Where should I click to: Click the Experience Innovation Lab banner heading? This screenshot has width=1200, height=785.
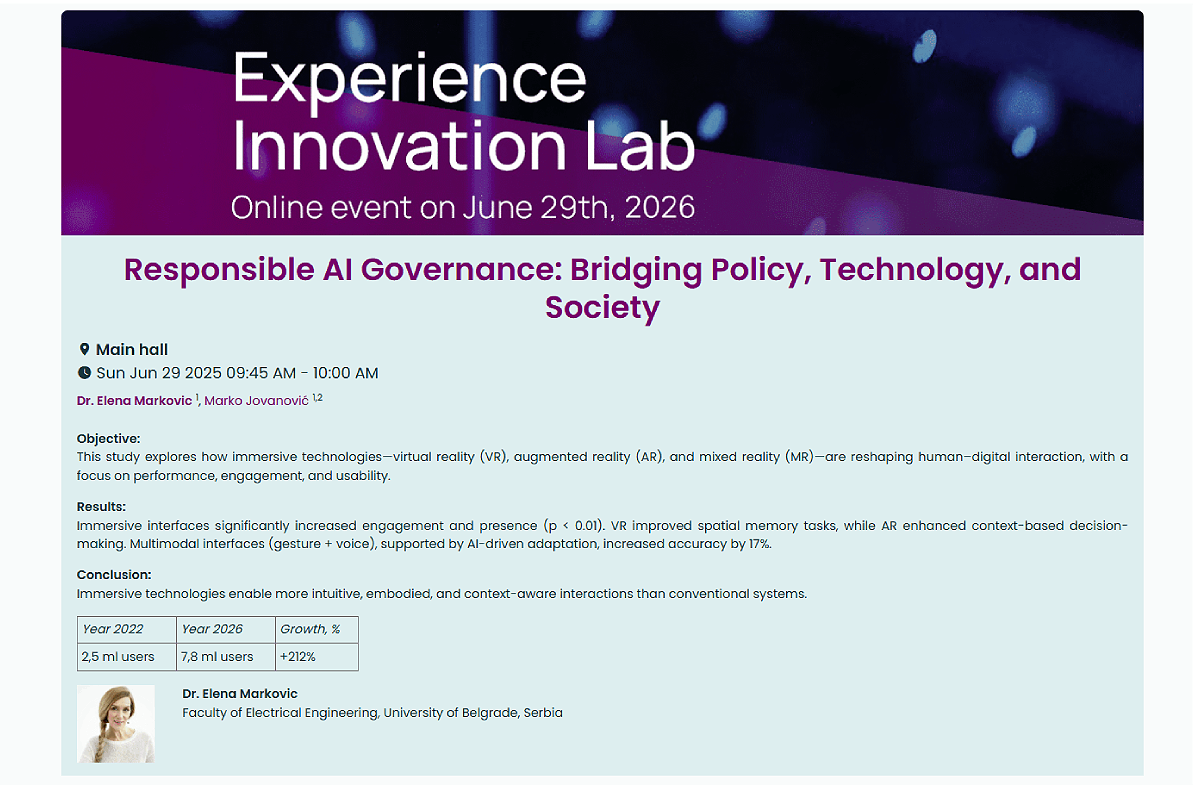coord(463,112)
